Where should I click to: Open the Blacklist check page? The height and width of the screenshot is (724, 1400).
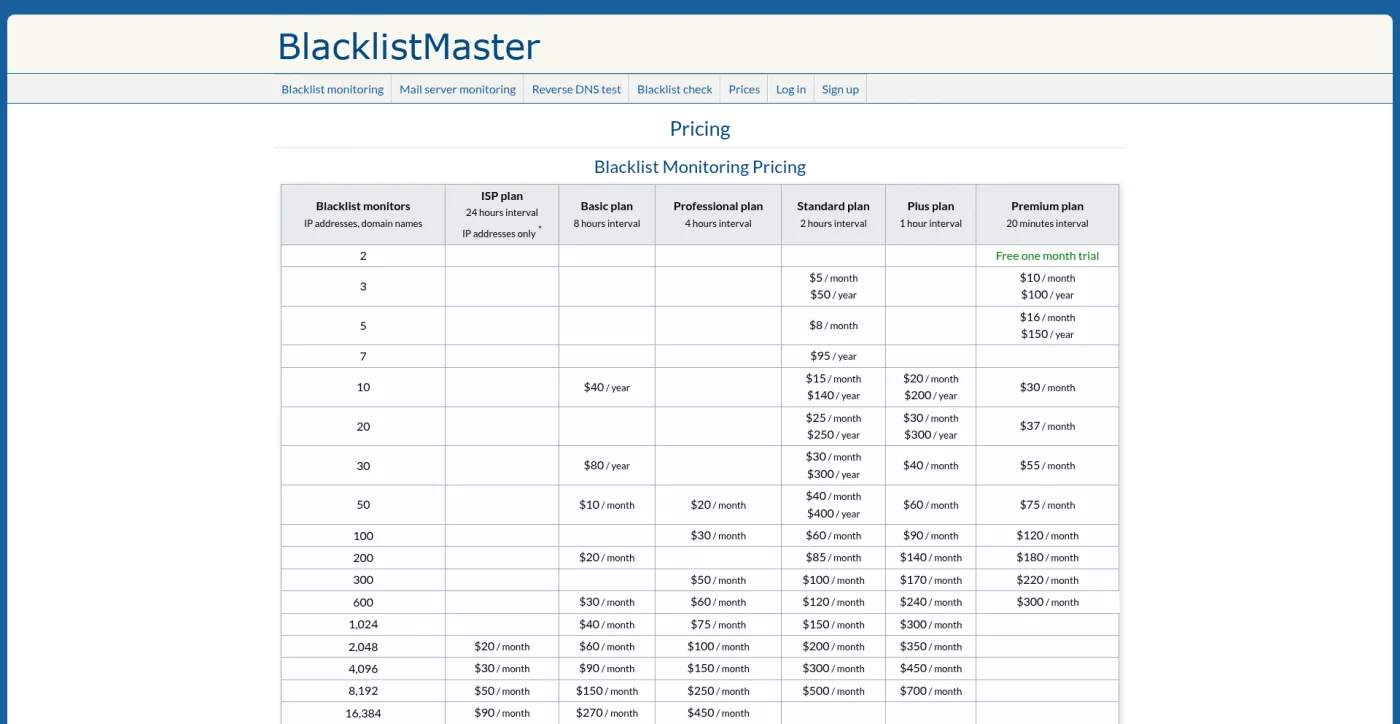click(x=674, y=89)
